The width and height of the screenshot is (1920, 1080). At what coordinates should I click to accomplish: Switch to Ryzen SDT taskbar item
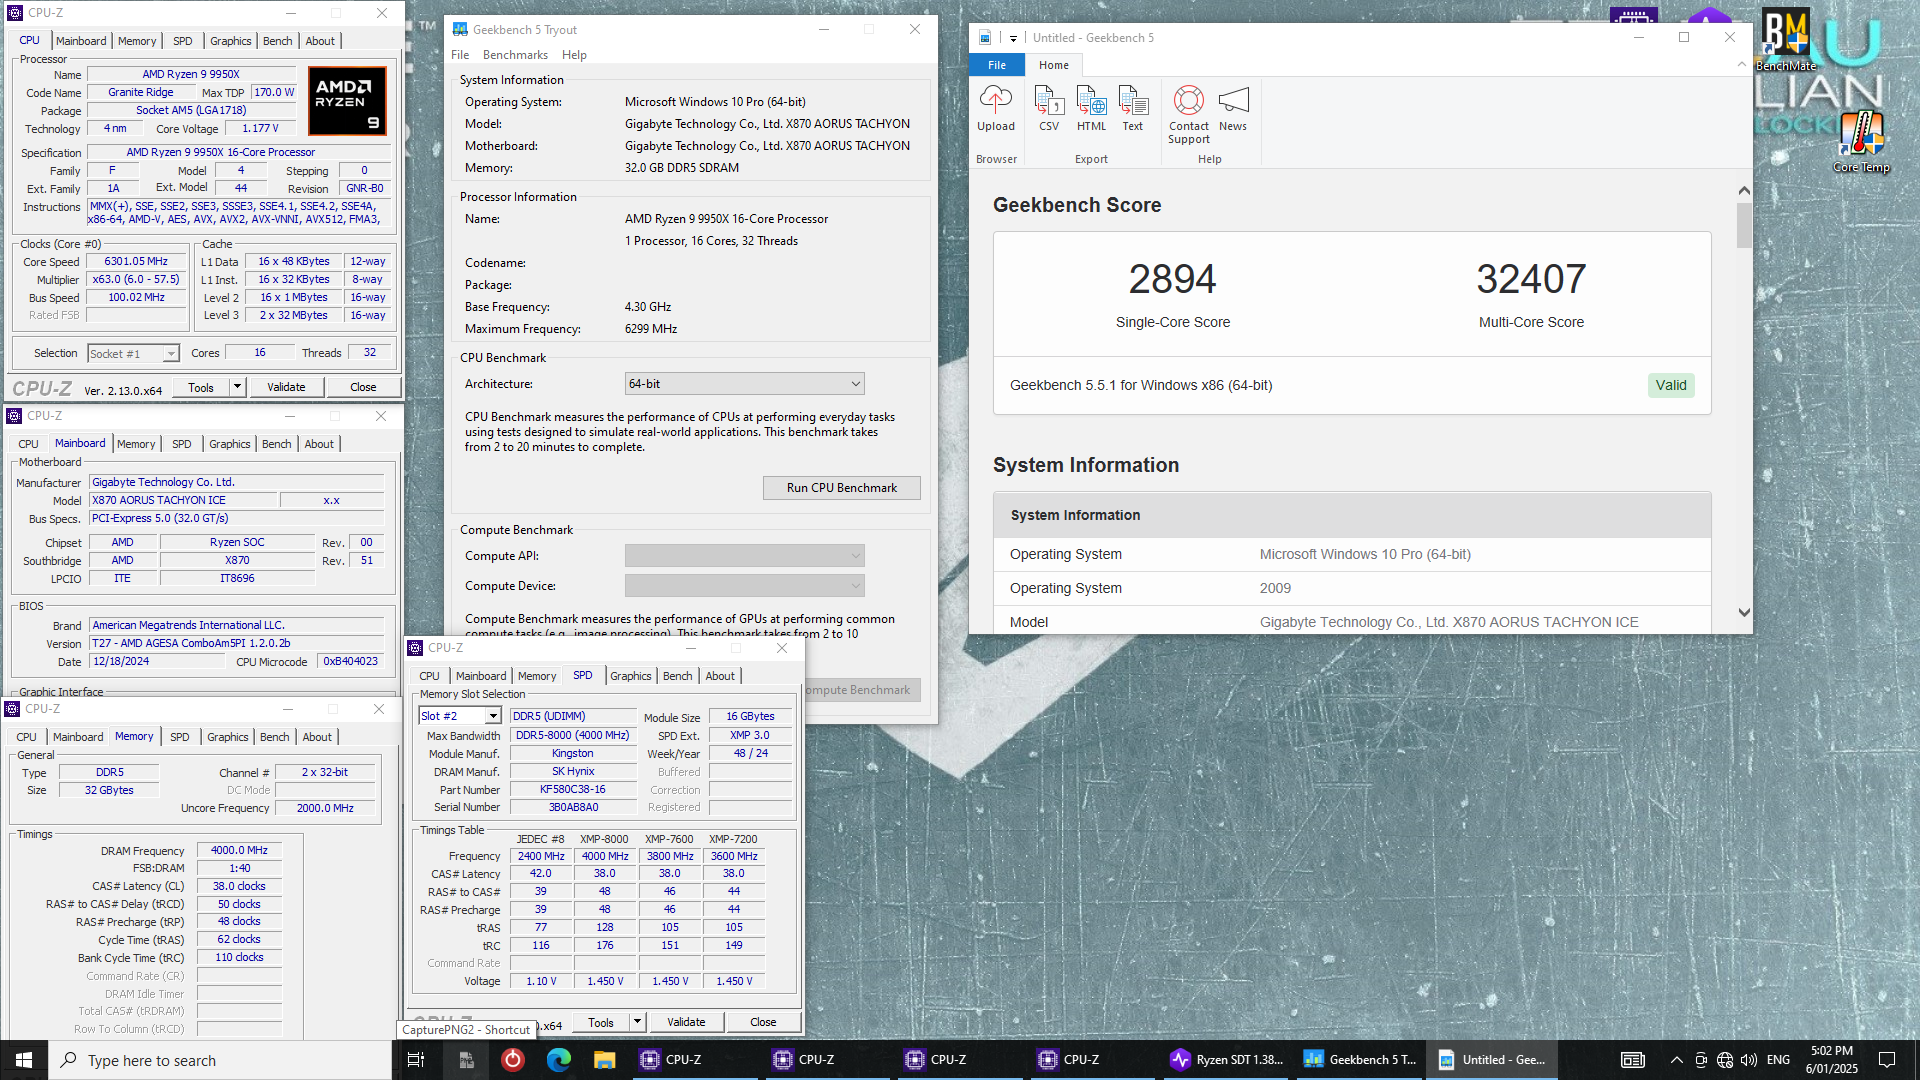tap(1227, 1060)
